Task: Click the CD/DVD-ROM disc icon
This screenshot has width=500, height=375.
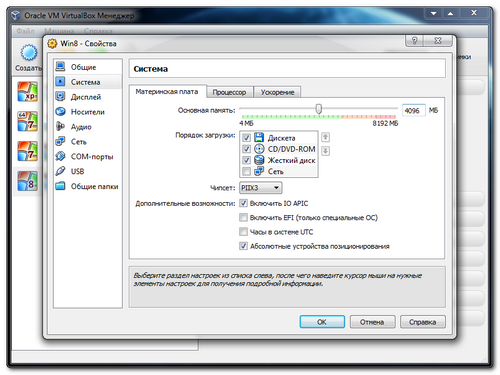Action: [x=259, y=149]
